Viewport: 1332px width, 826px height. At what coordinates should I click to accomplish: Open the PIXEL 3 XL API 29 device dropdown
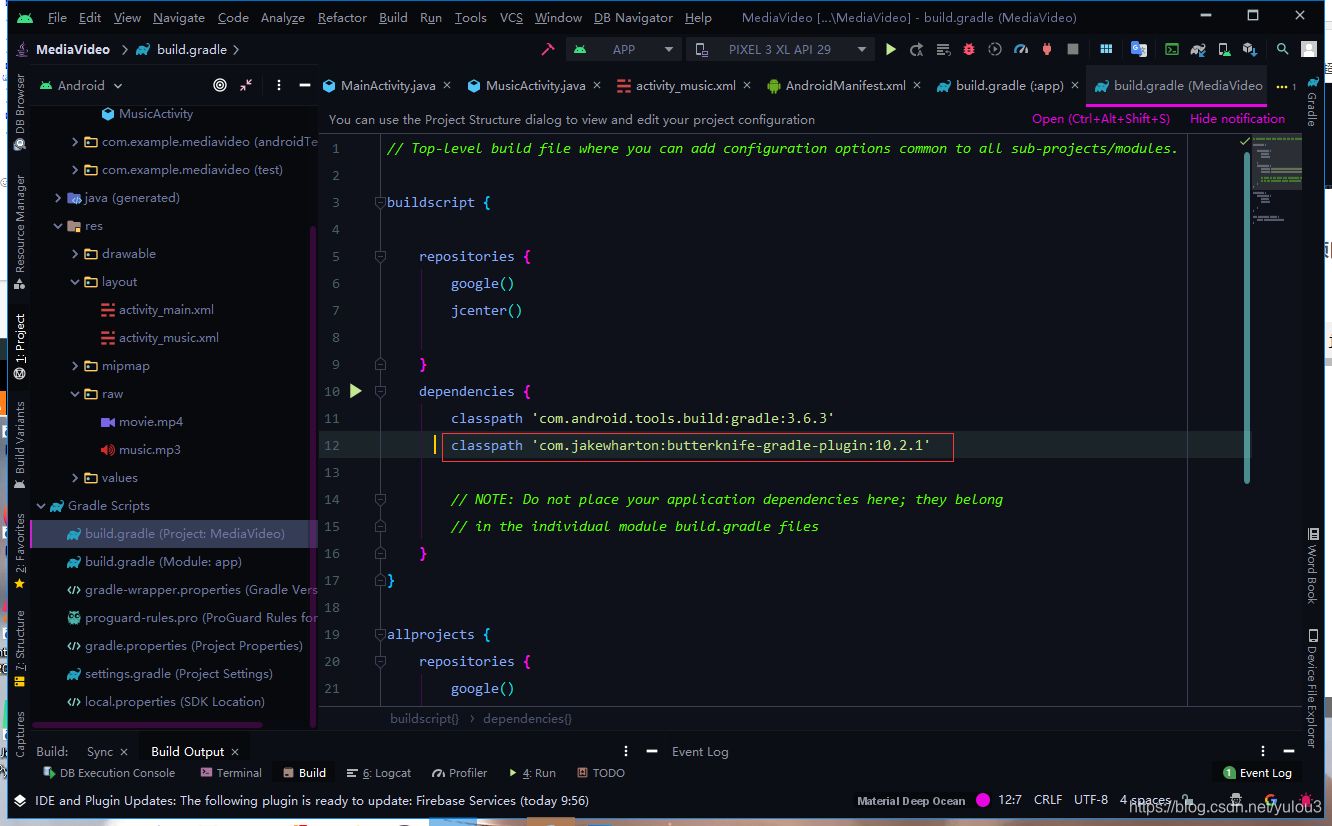coord(780,49)
